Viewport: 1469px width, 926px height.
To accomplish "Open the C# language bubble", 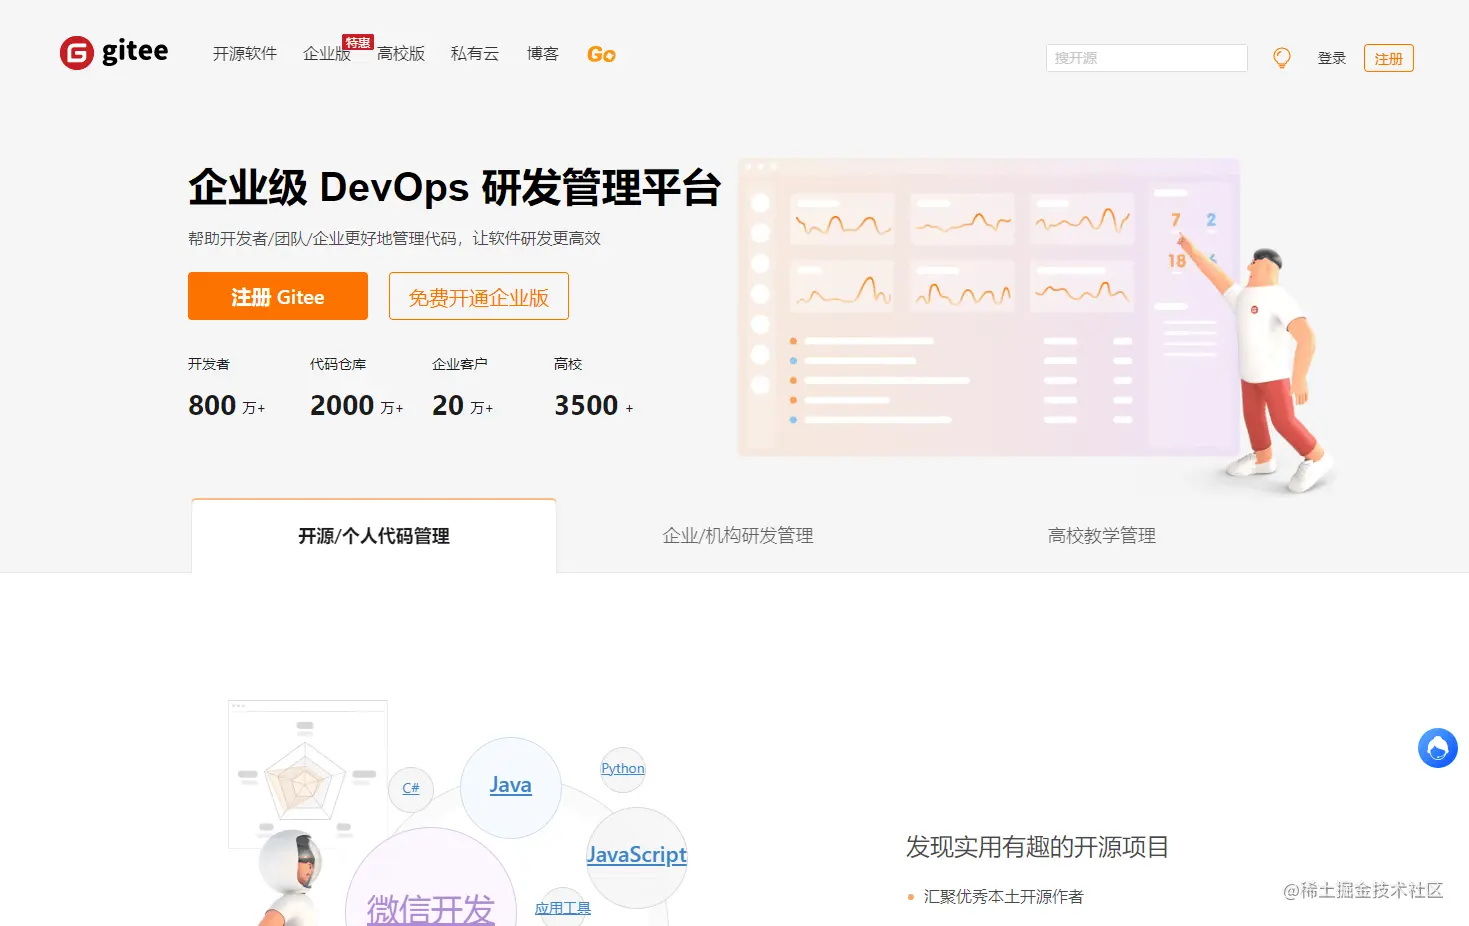I will click(411, 788).
